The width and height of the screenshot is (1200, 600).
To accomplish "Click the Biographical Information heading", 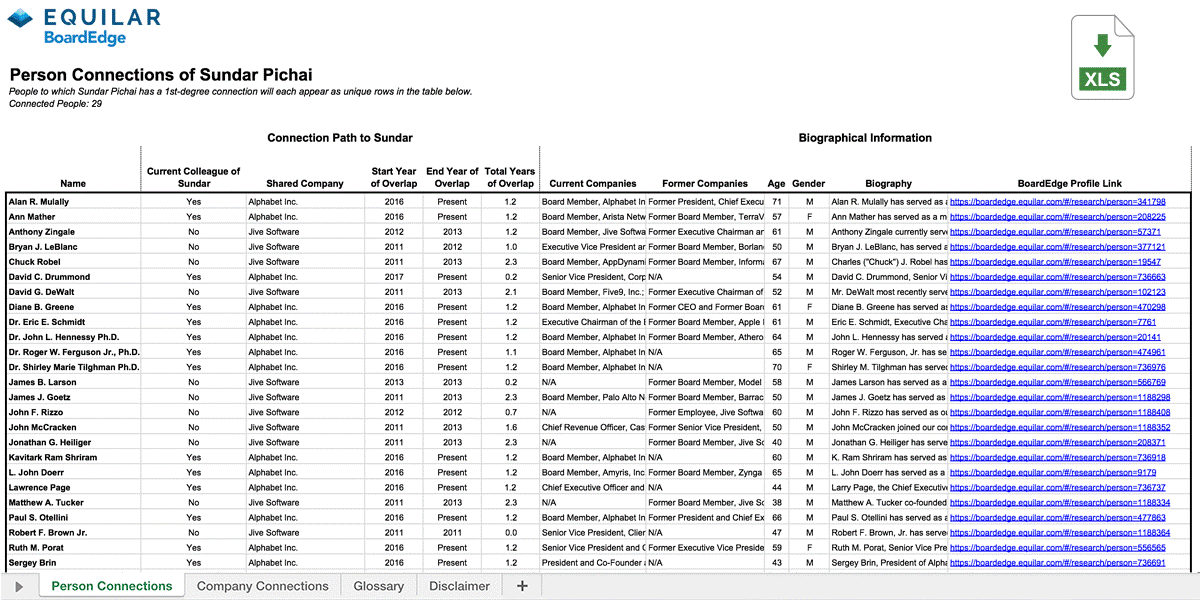I will tap(865, 138).
